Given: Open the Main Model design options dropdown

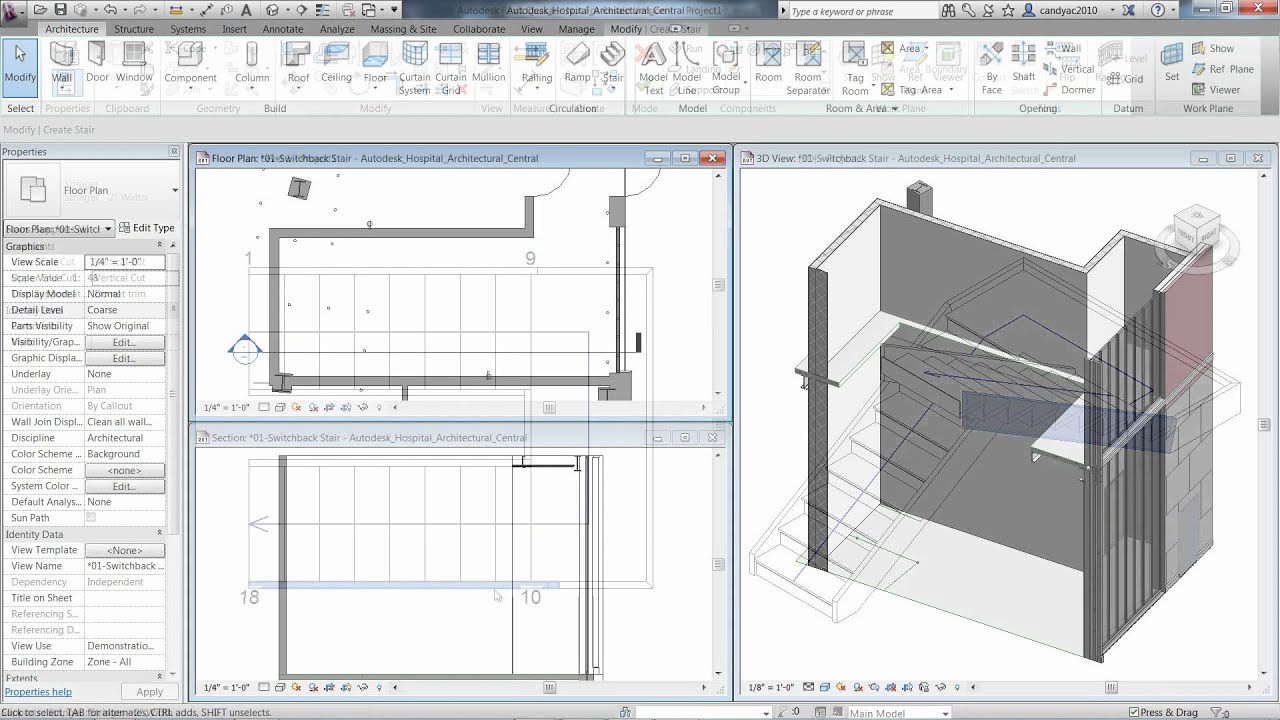Looking at the screenshot, I should (x=946, y=713).
